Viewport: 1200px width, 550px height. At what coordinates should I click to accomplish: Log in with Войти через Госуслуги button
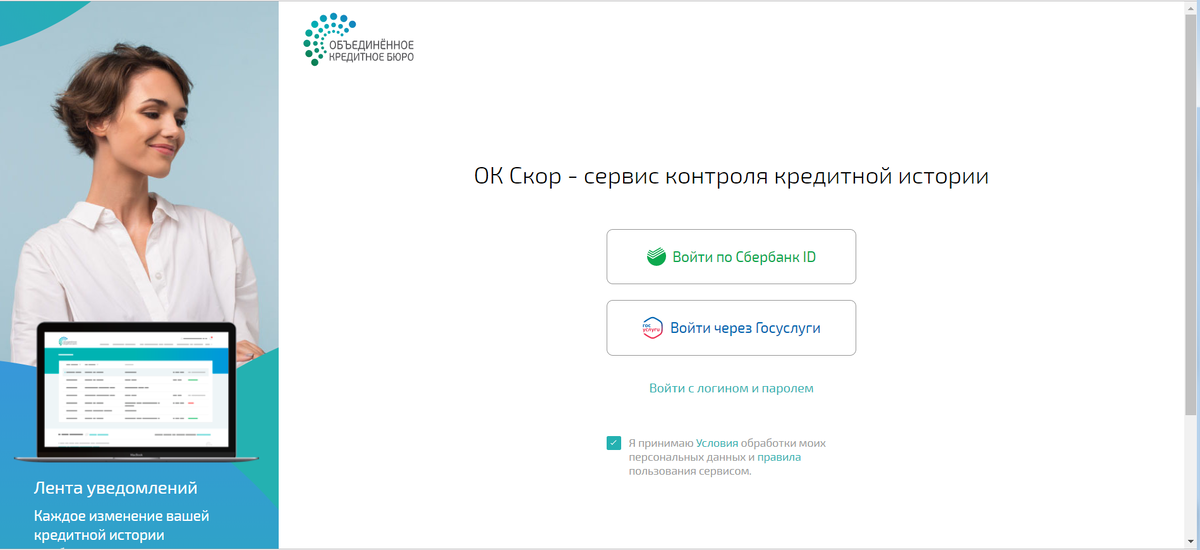coord(731,328)
